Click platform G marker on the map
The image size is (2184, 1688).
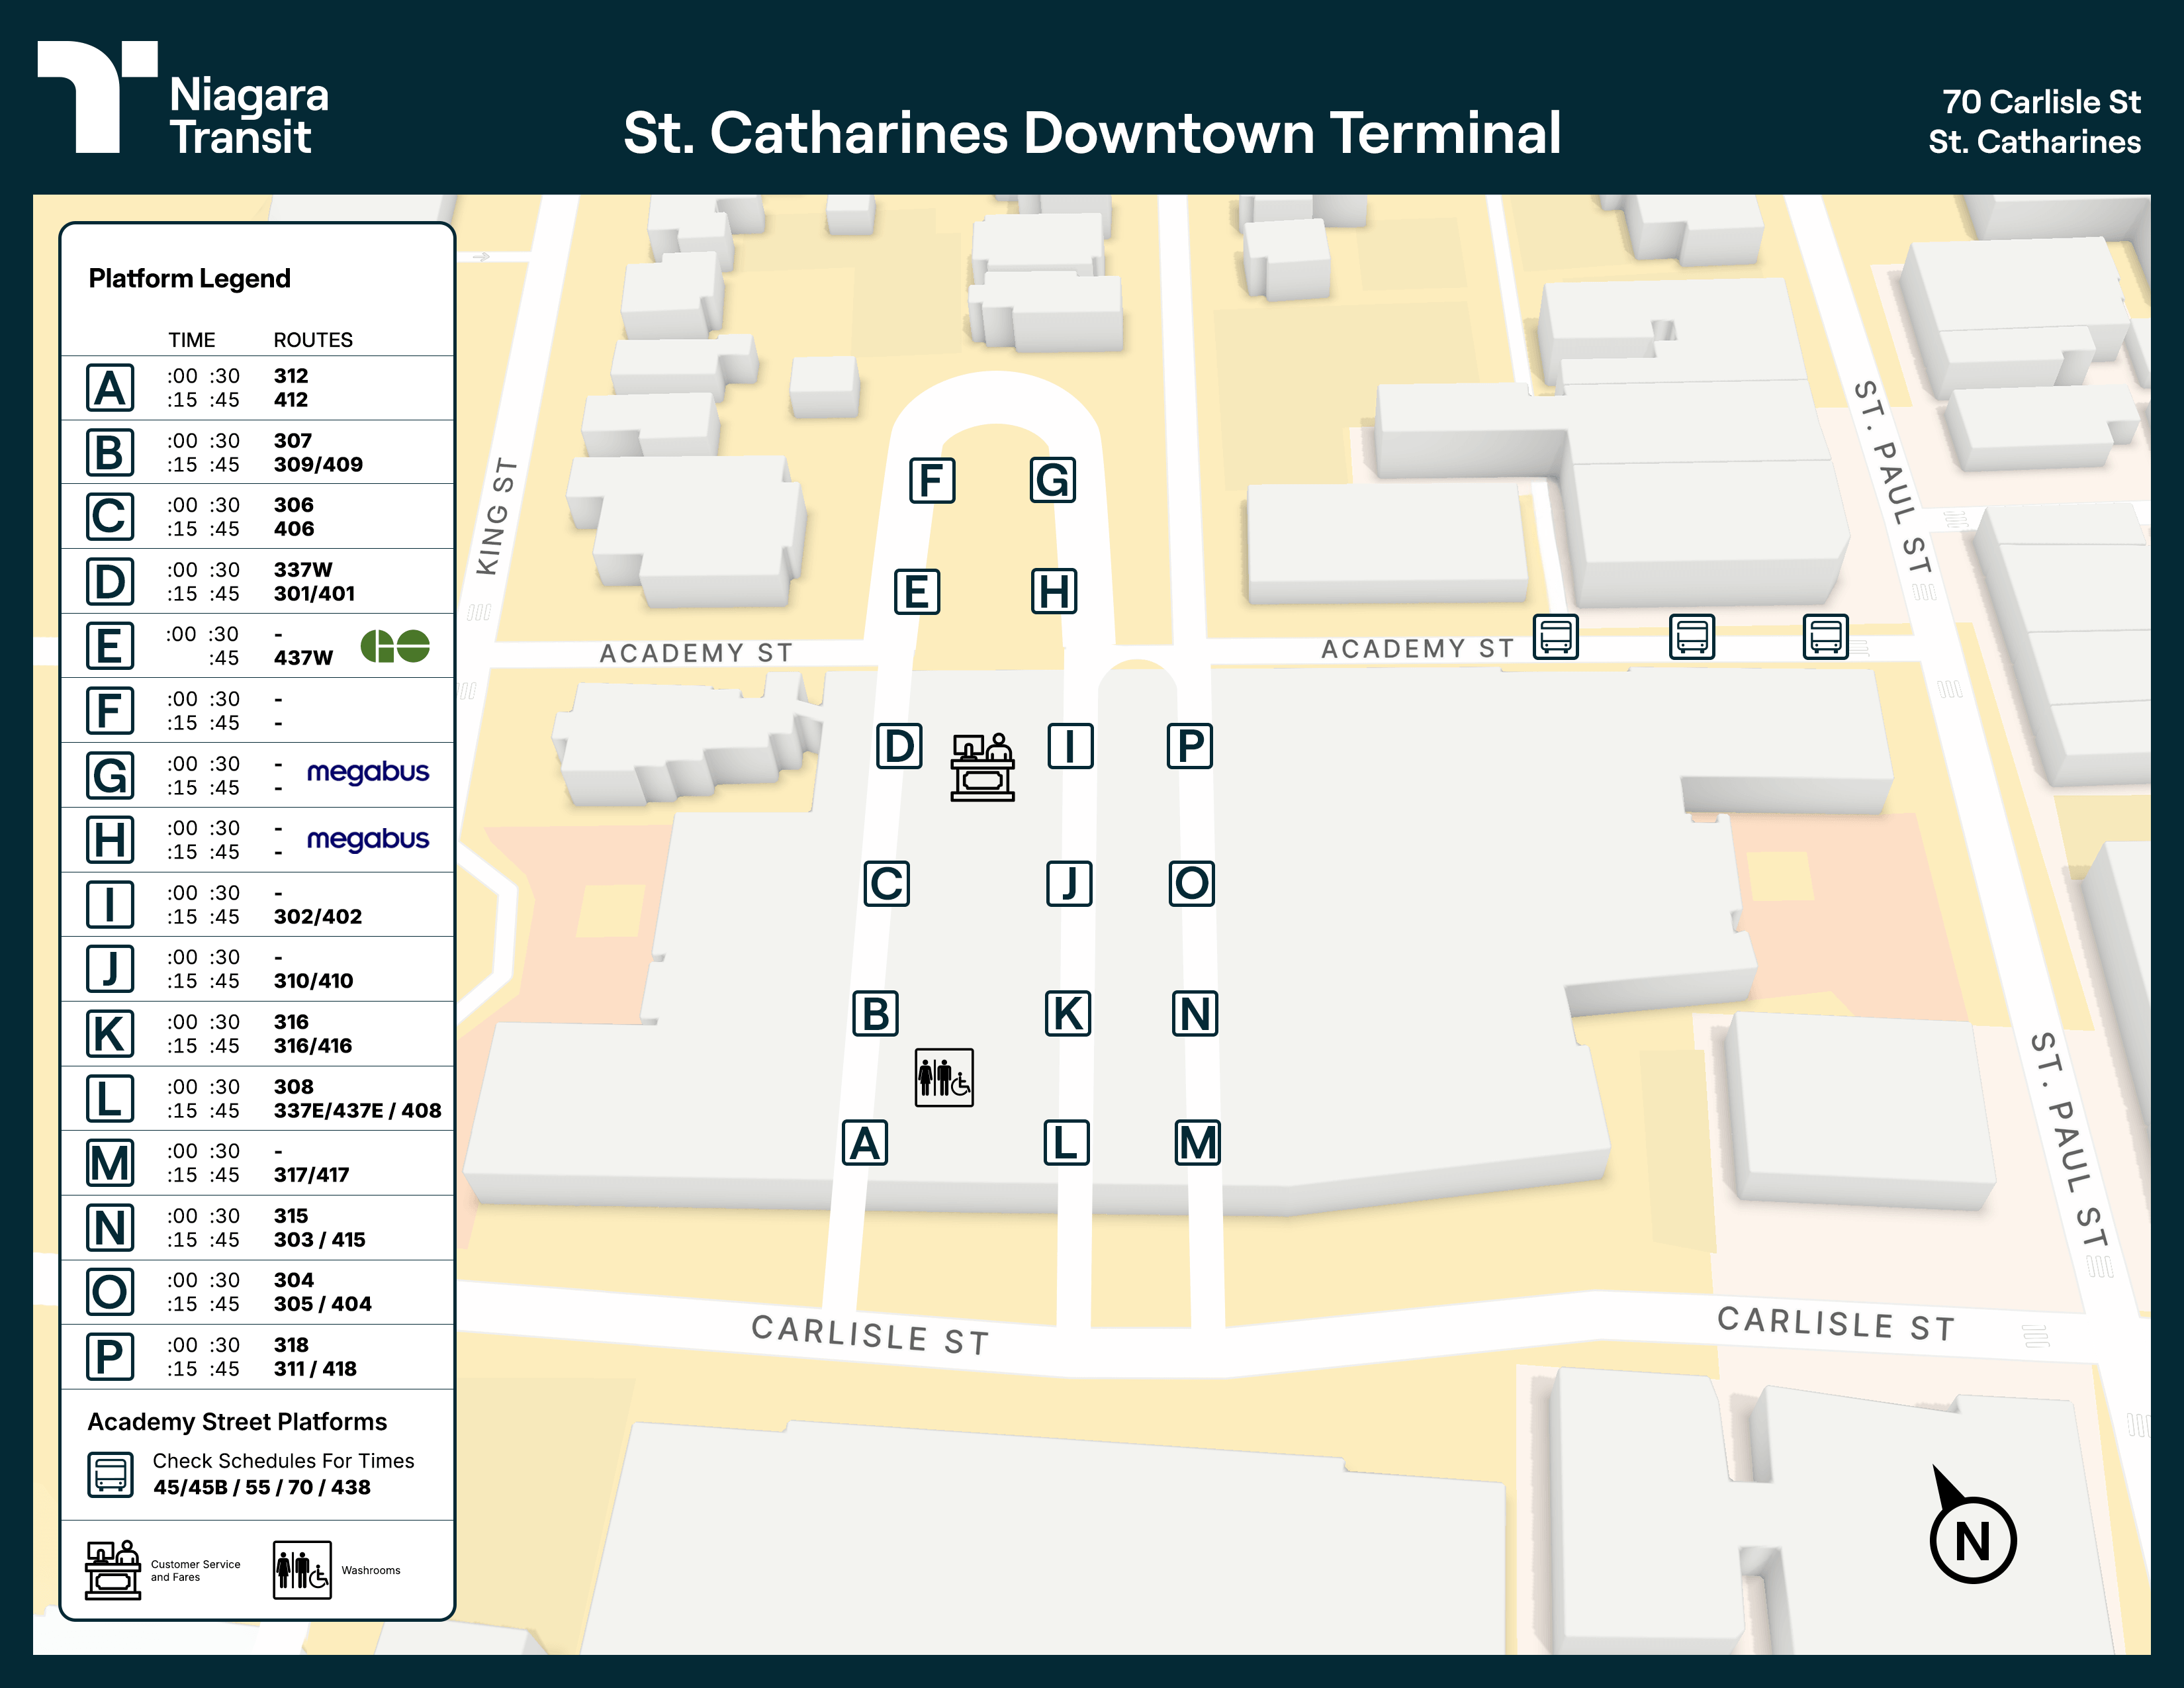(x=1053, y=481)
